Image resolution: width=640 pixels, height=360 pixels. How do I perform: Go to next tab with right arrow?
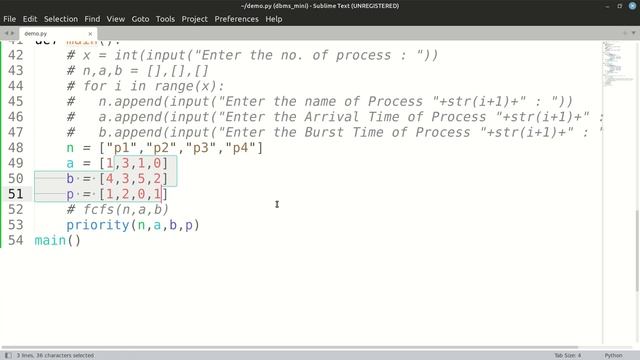[12, 33]
